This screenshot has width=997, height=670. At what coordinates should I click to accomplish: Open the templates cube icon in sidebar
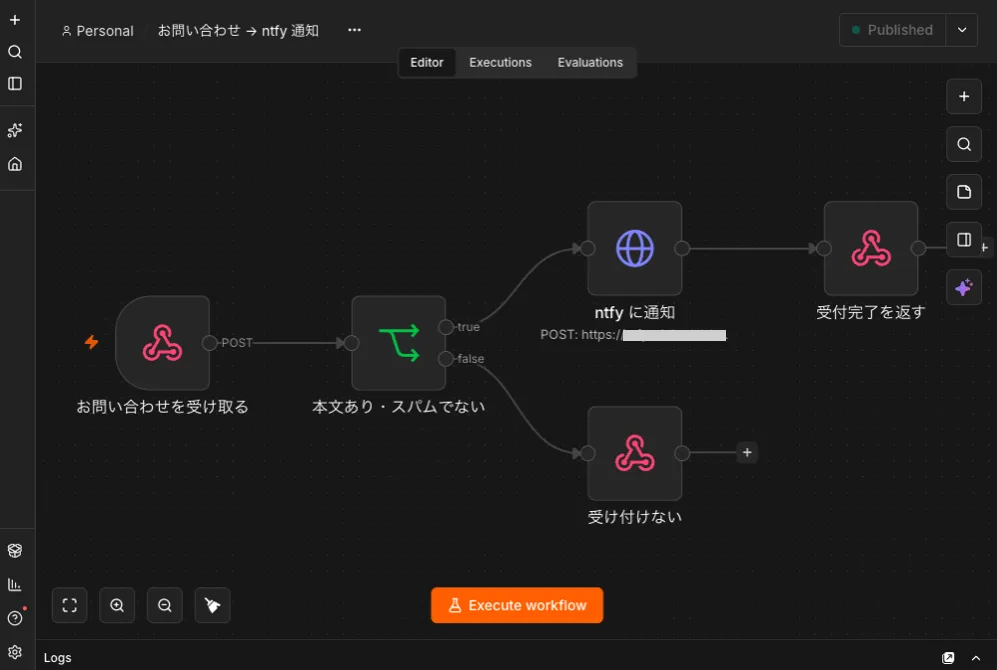(x=15, y=550)
